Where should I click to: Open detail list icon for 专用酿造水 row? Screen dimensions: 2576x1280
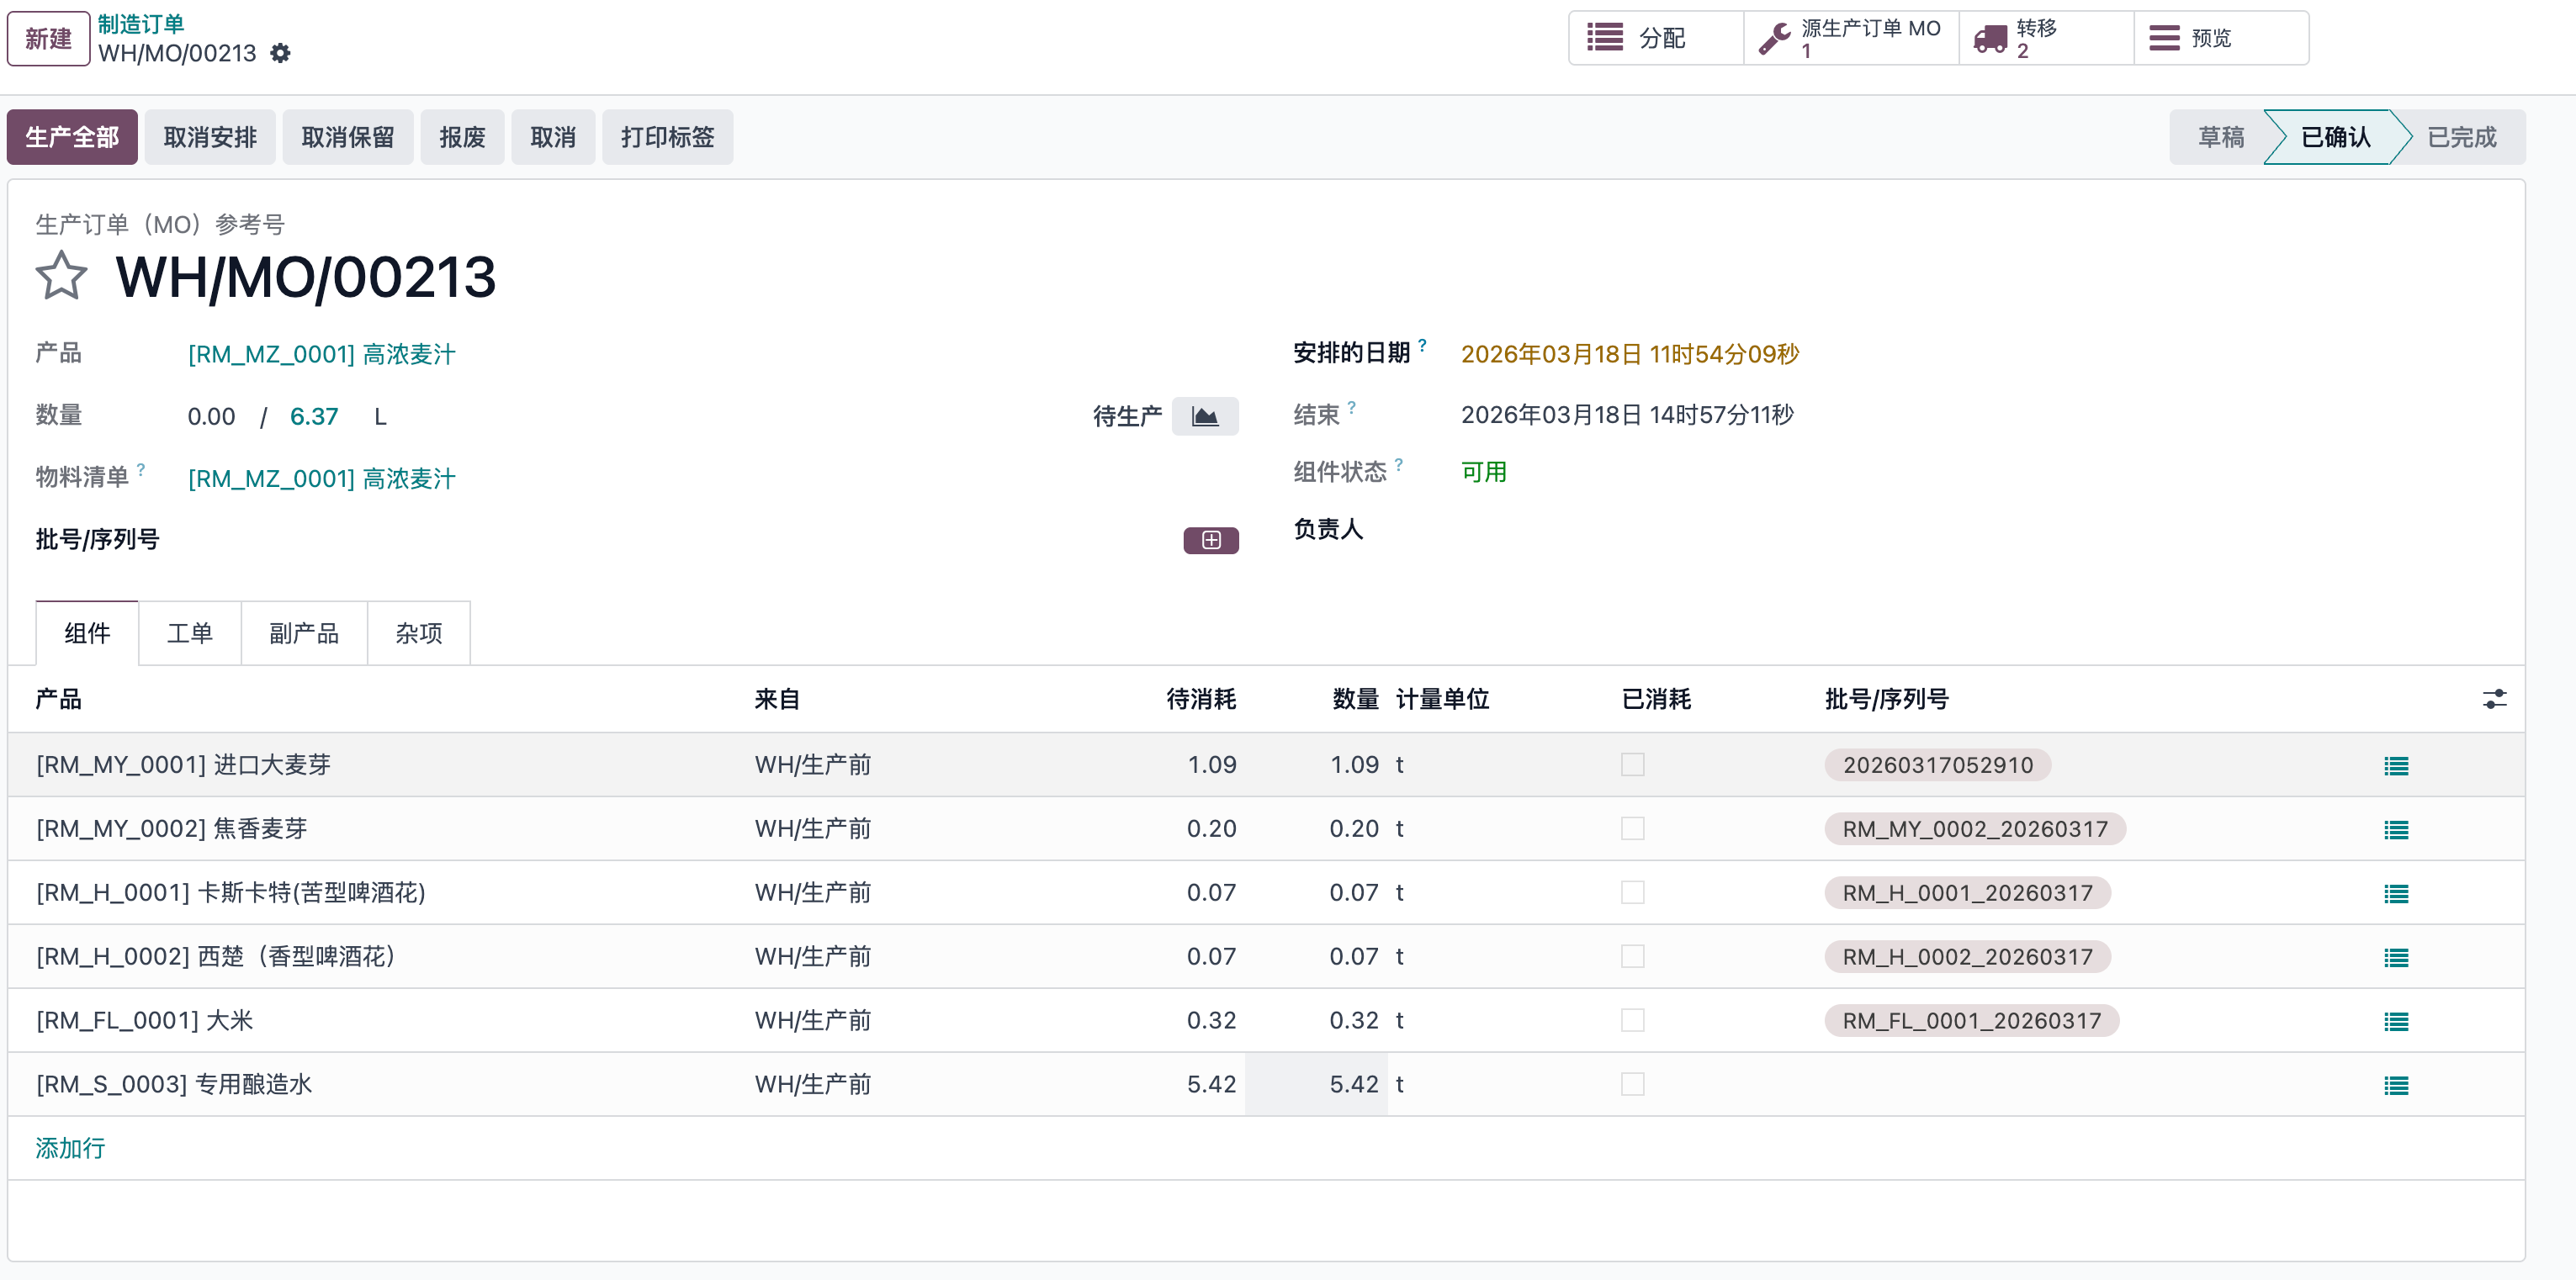[2396, 1086]
